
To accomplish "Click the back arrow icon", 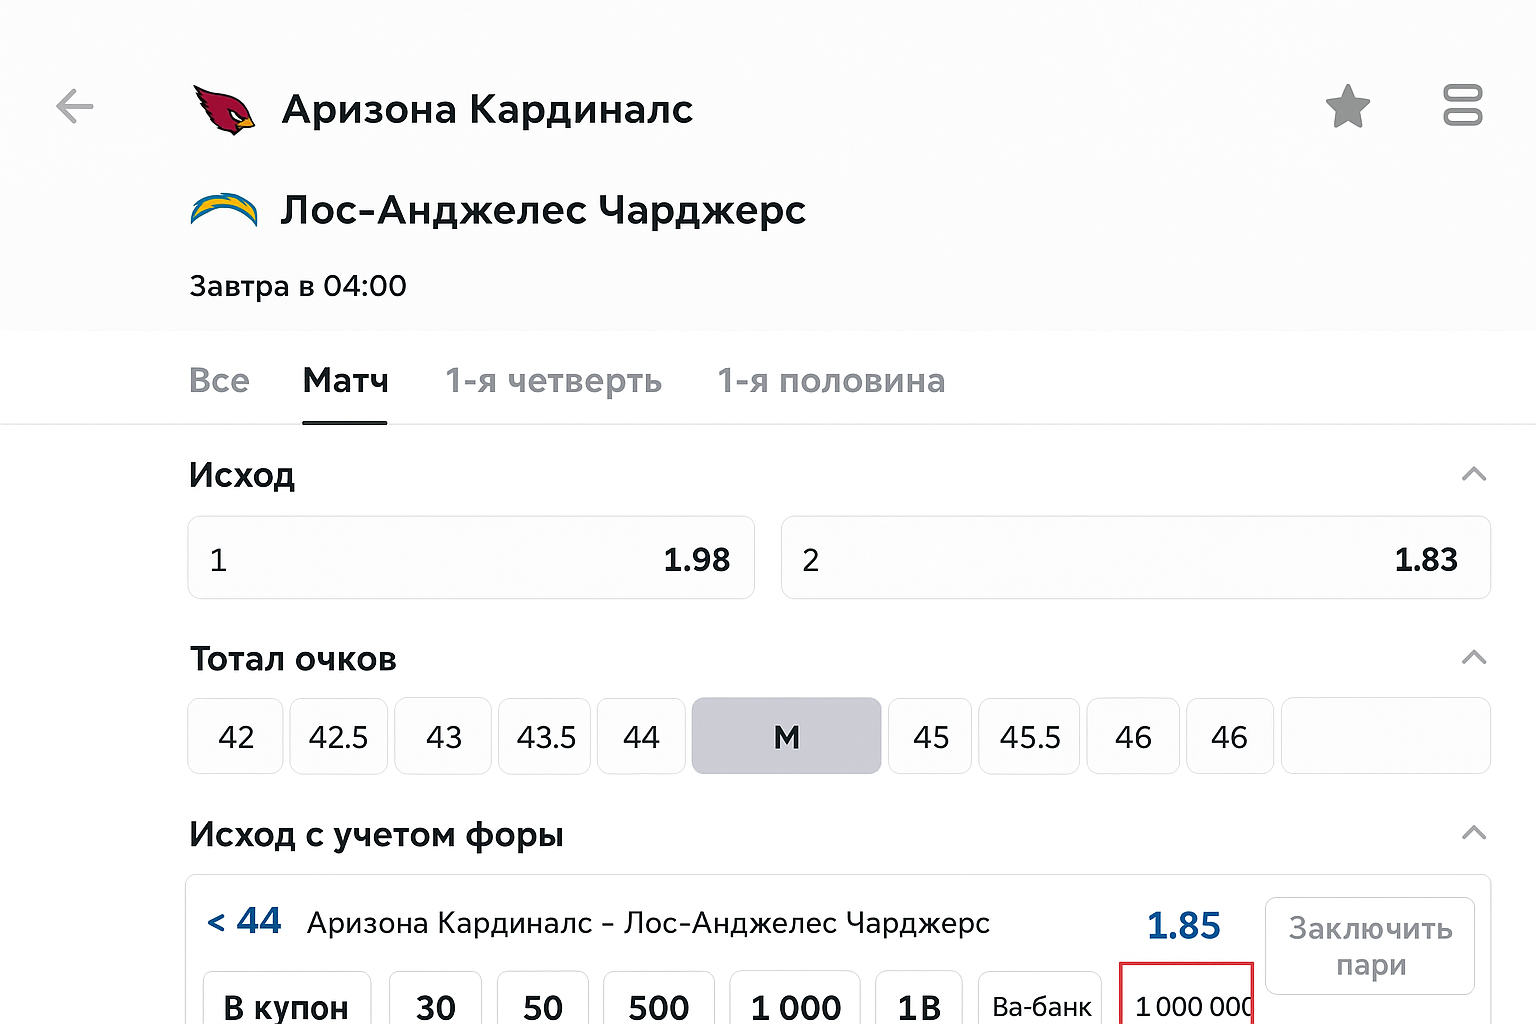I will tap(75, 106).
